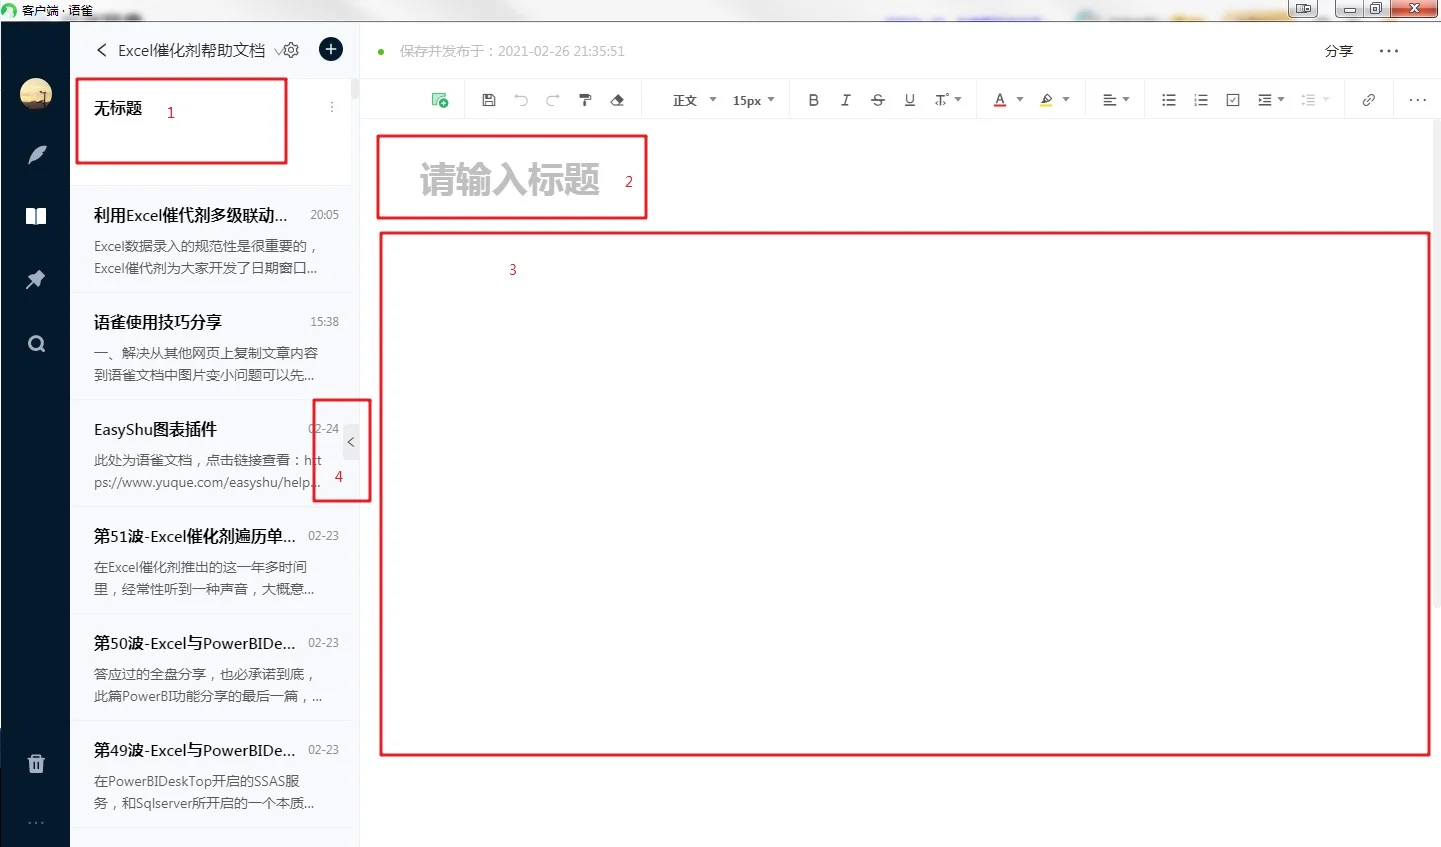Open the knowledge base book icon
The image size is (1441, 847).
(x=36, y=217)
